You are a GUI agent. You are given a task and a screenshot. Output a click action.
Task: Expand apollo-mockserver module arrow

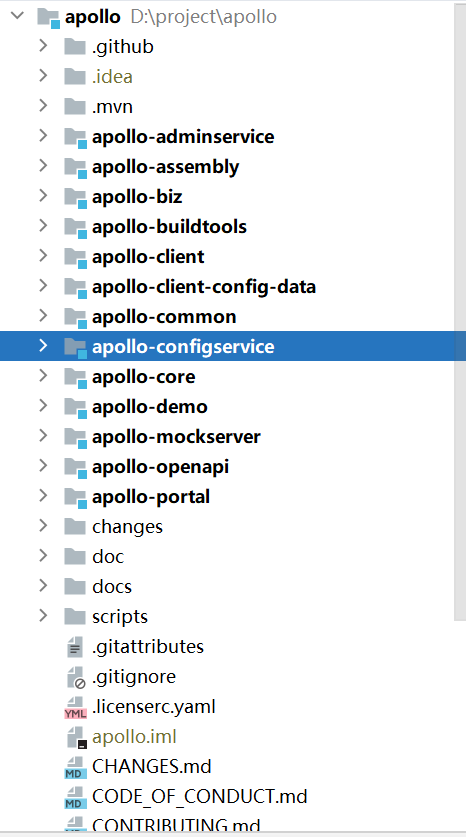click(x=43, y=436)
